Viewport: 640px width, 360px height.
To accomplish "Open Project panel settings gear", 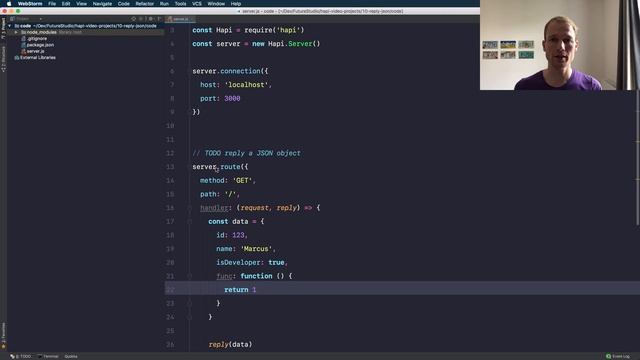I will pos(151,19).
